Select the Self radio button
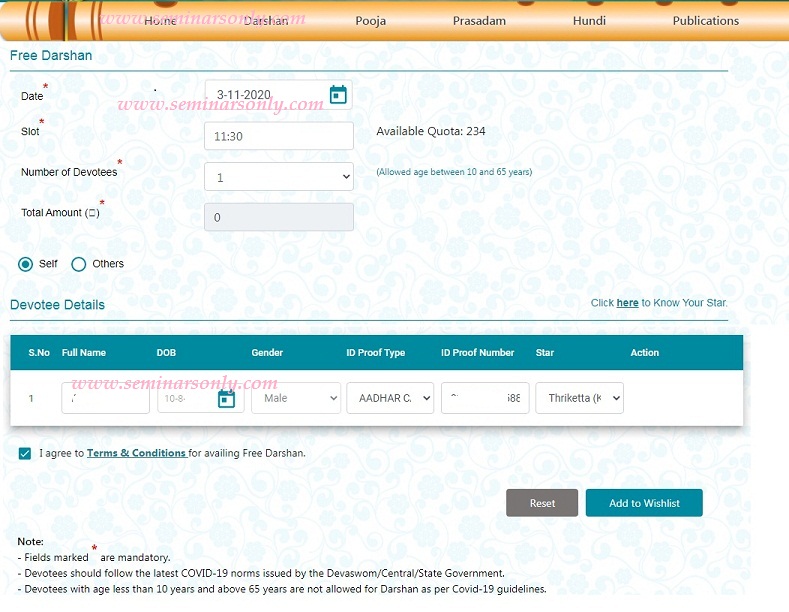 pos(26,264)
